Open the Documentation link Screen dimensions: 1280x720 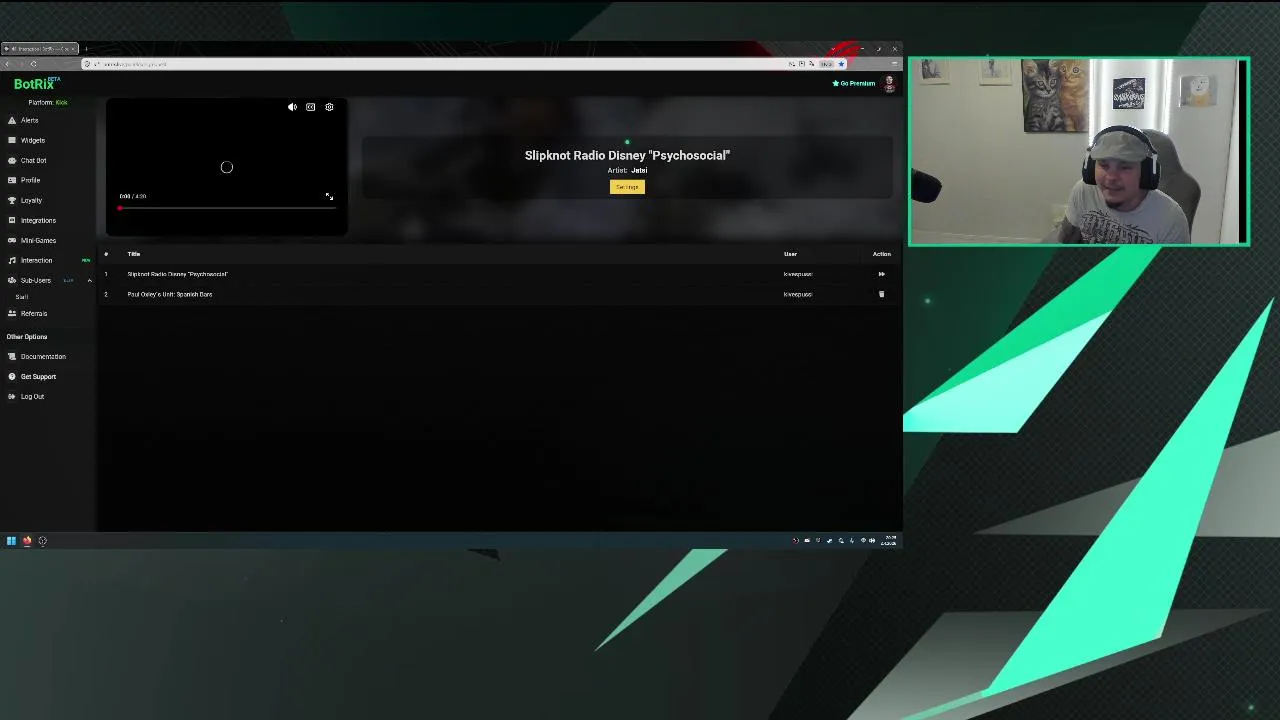(43, 356)
